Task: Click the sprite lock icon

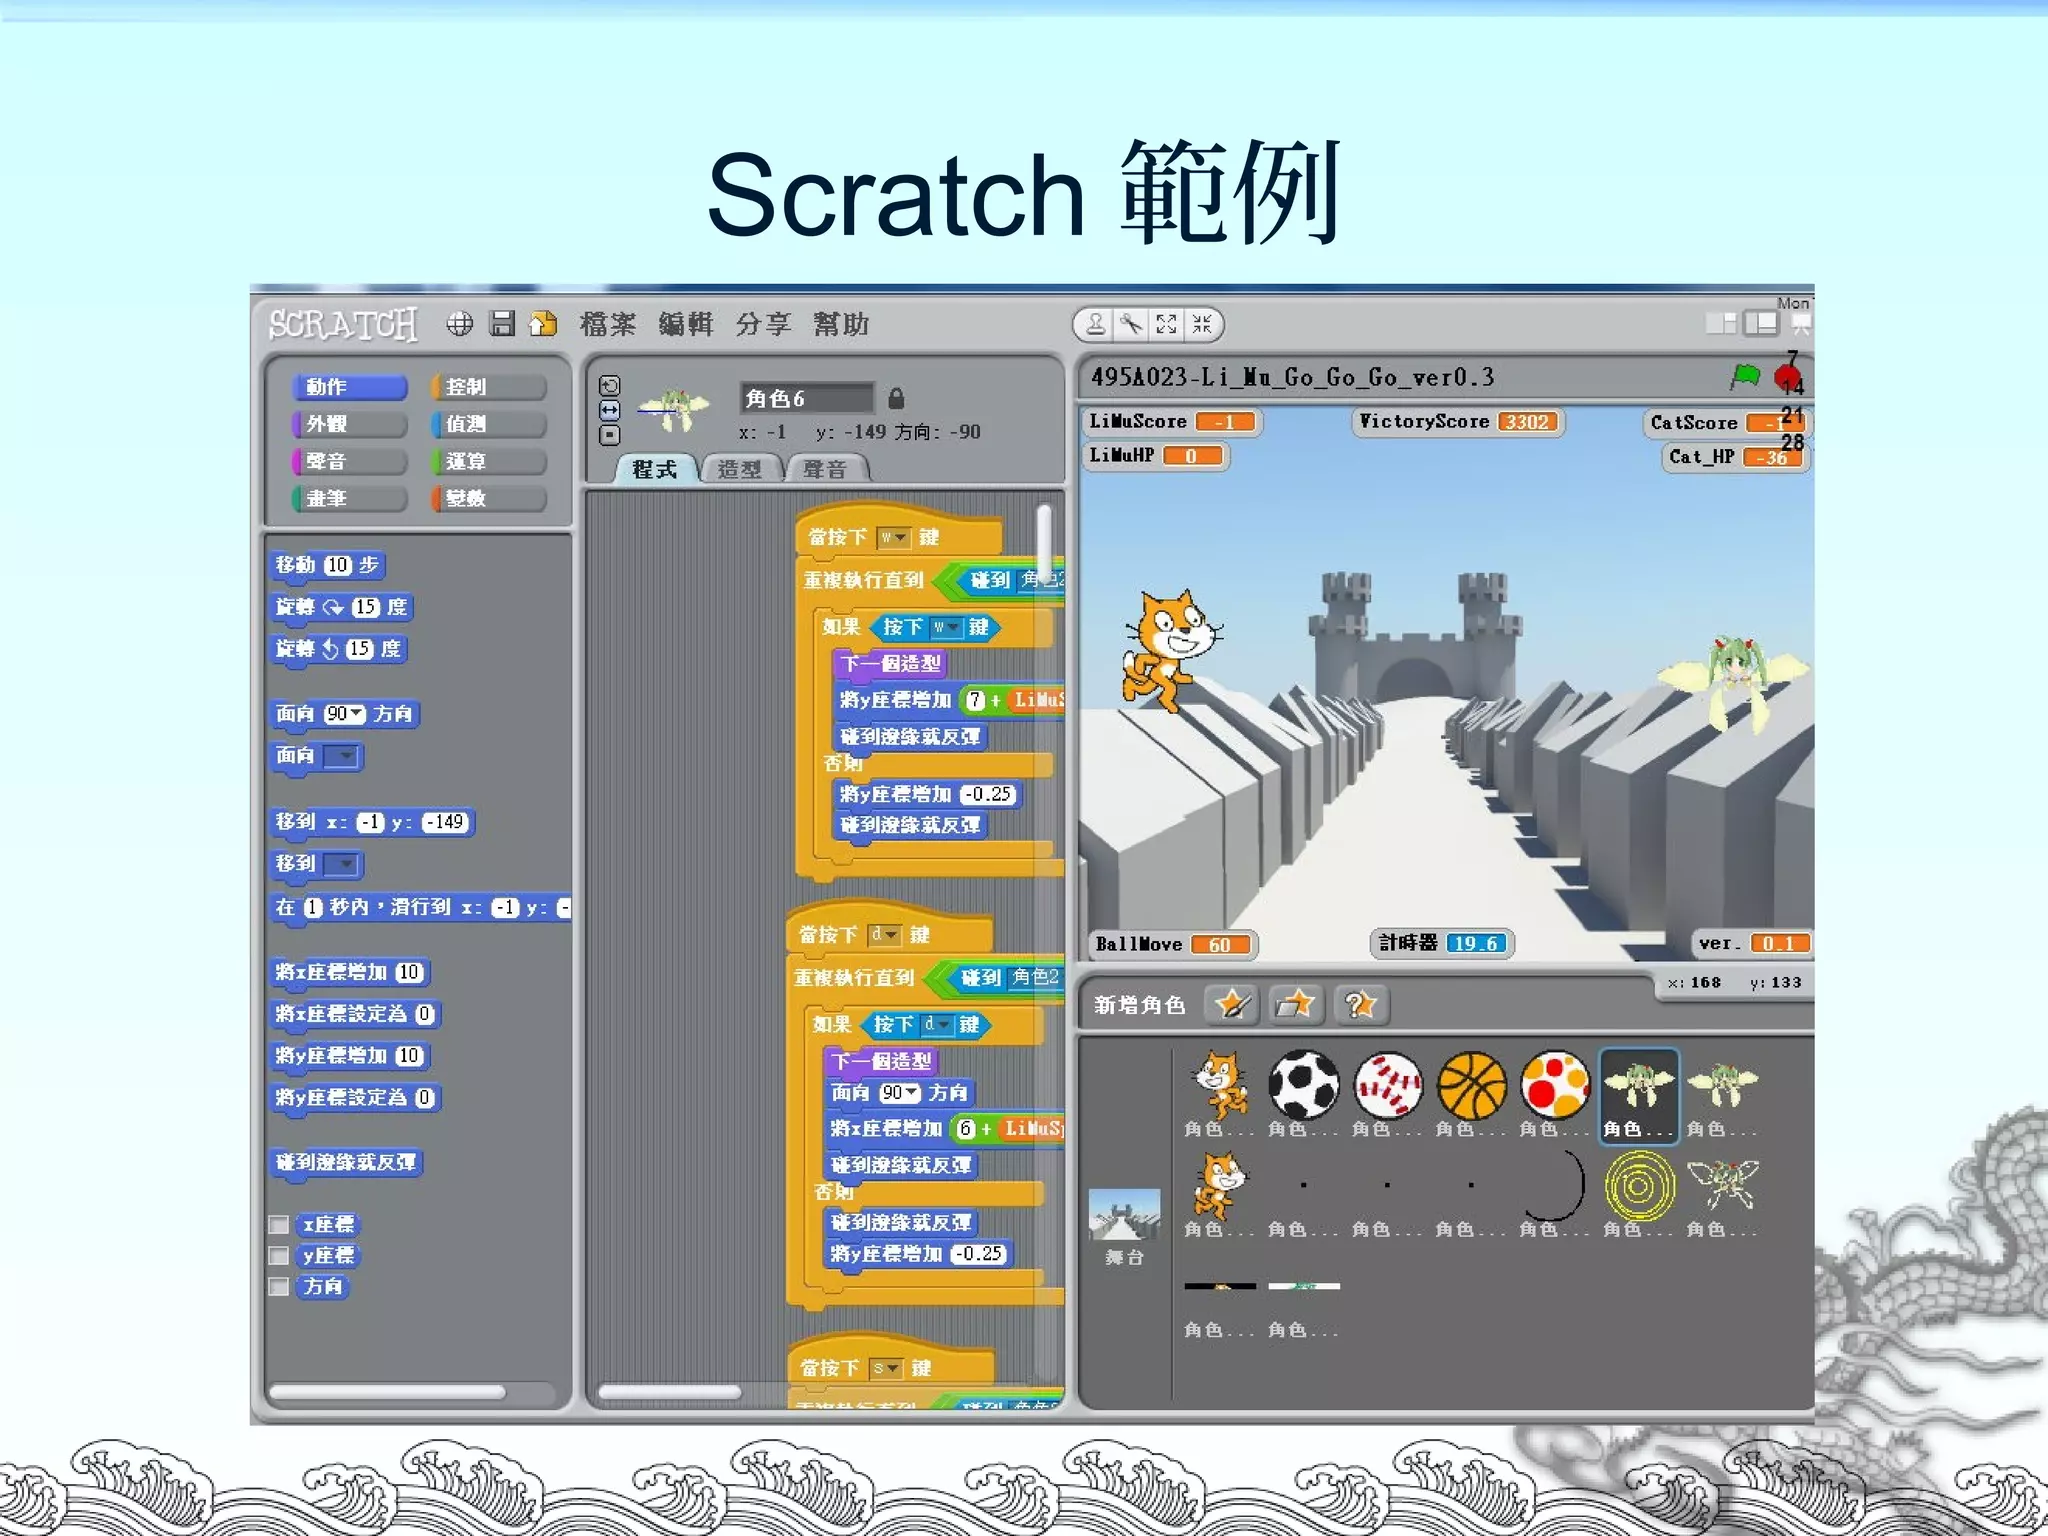Action: click(x=896, y=398)
